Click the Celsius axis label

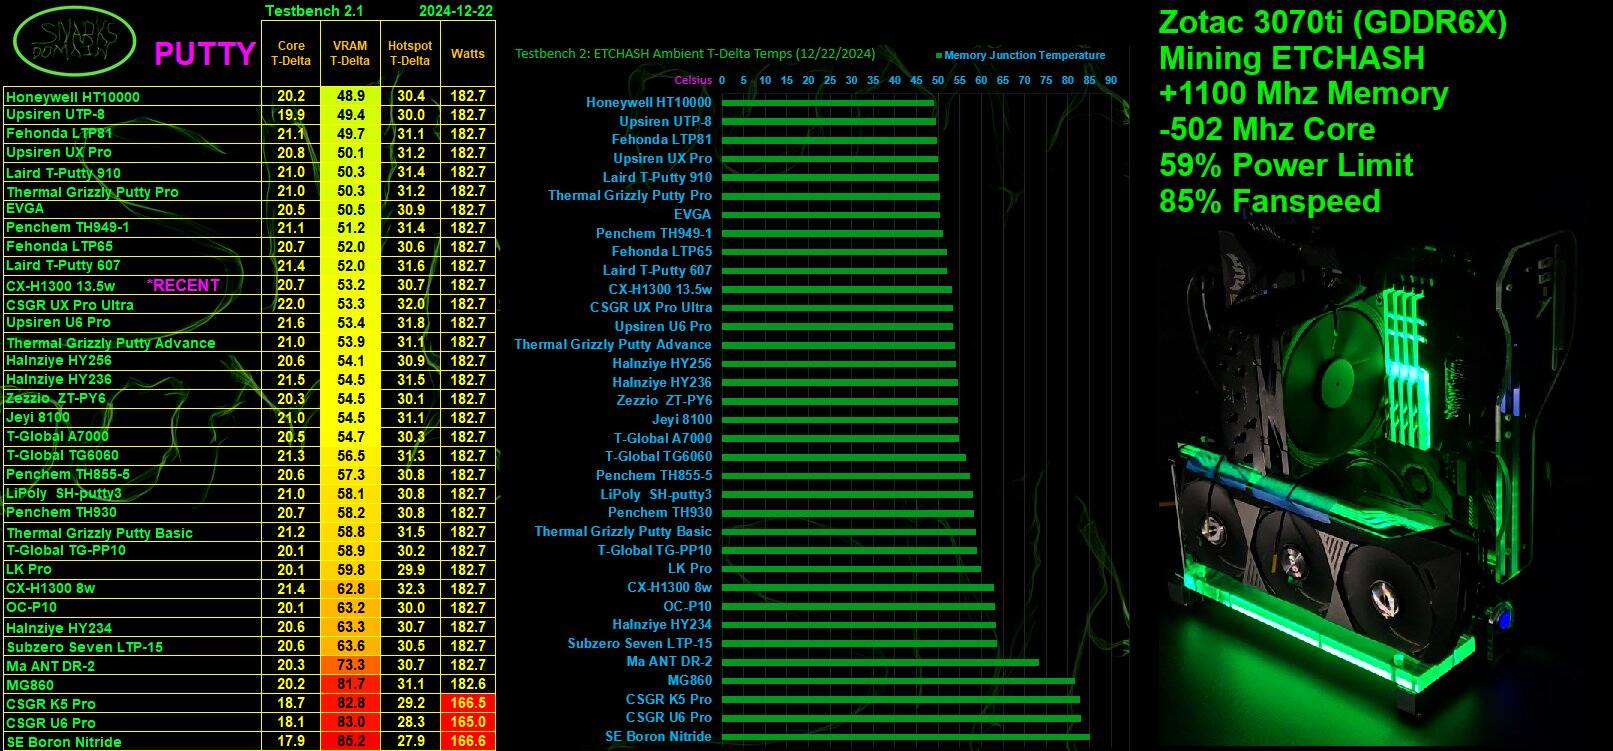point(693,80)
